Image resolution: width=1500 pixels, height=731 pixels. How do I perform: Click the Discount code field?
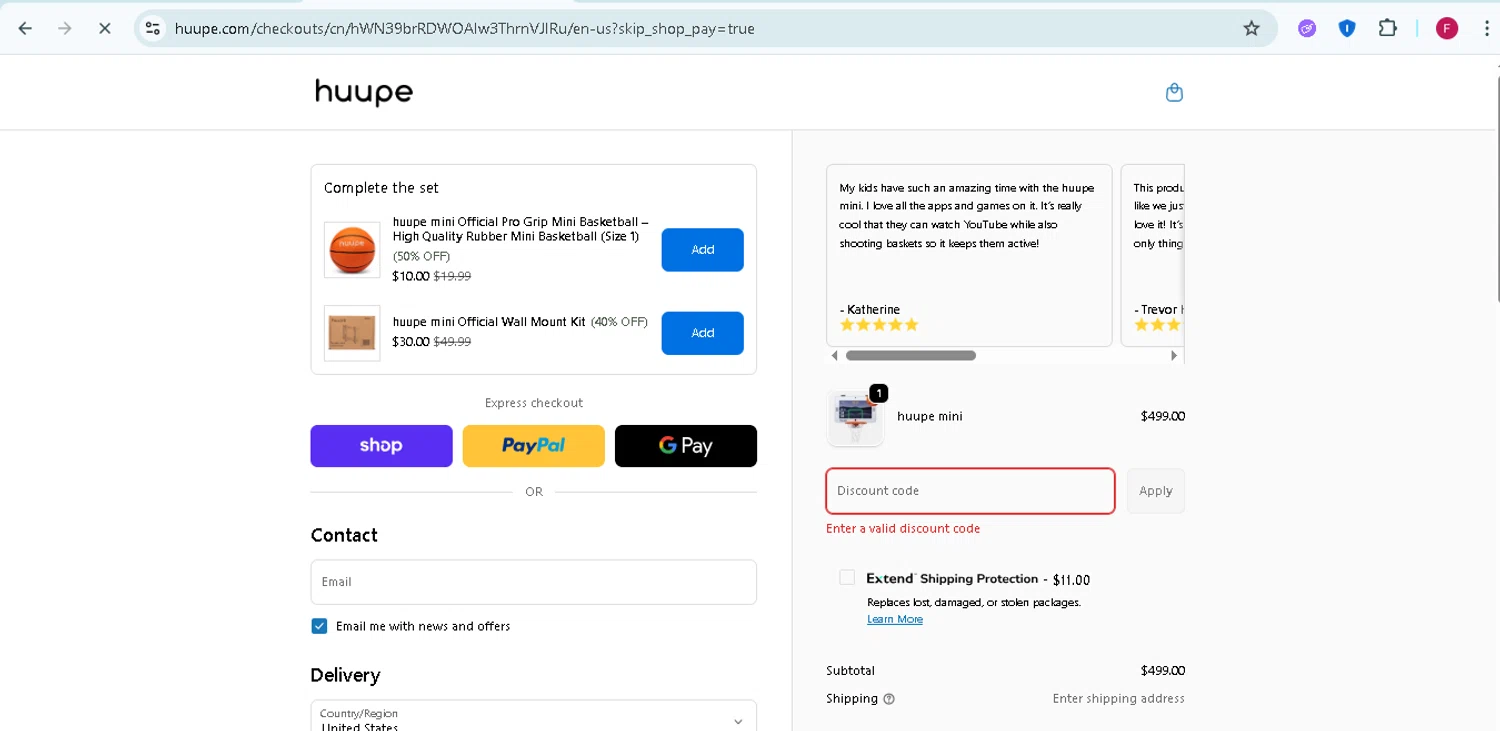click(970, 491)
